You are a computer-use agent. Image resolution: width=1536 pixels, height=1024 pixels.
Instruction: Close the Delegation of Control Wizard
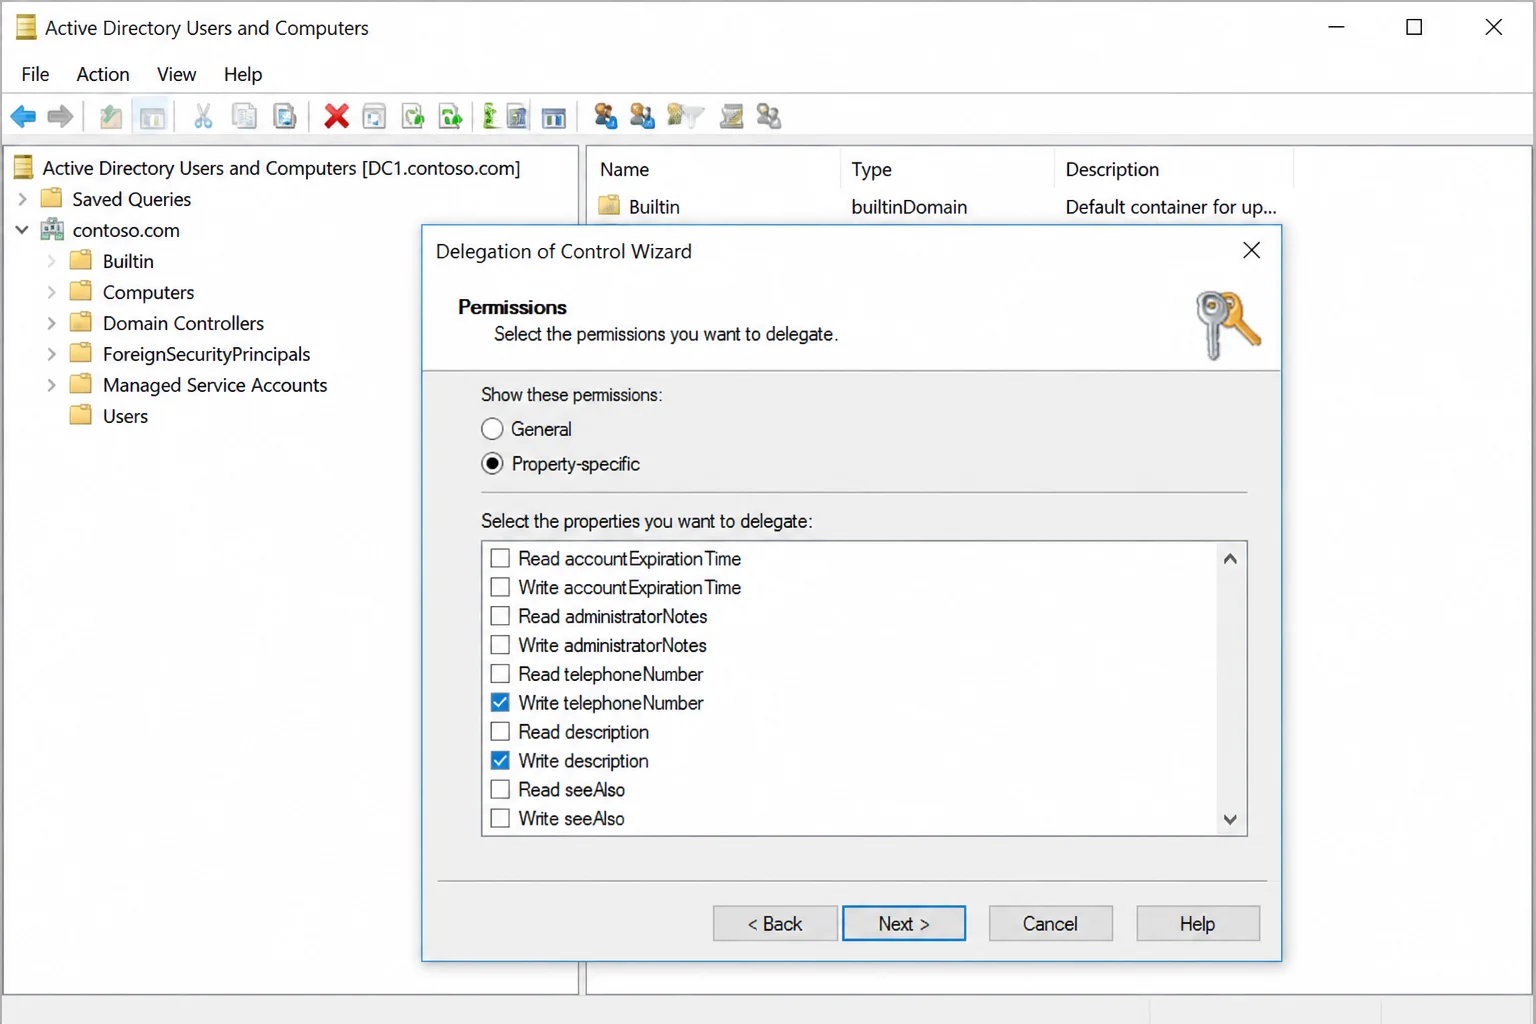click(1251, 250)
